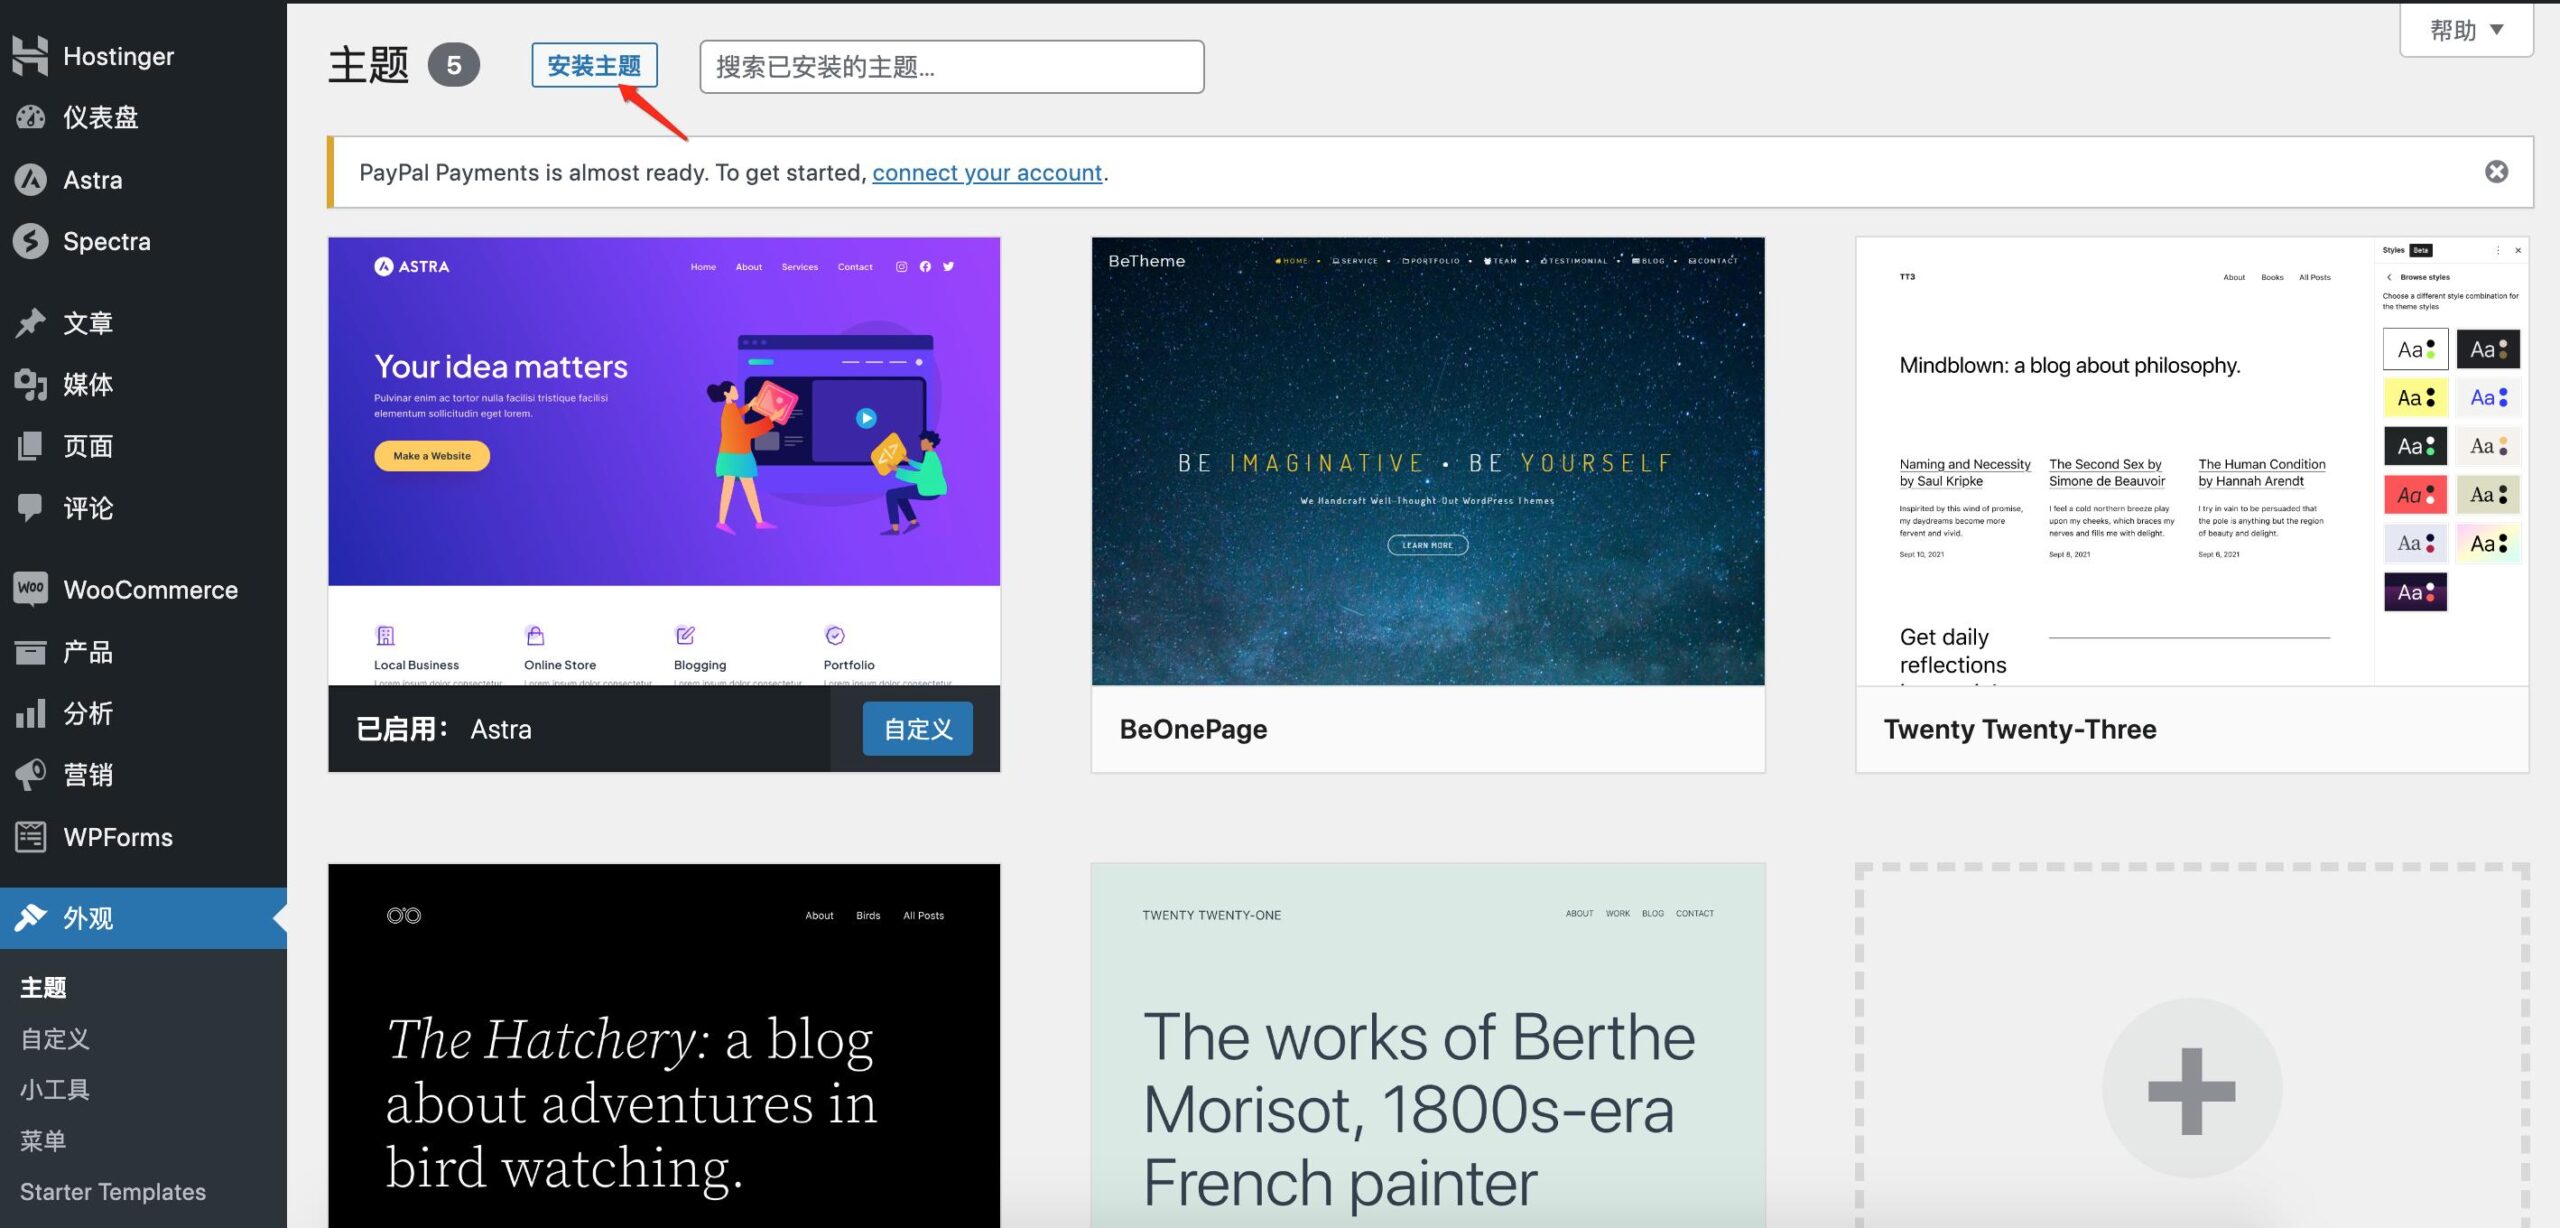Click the Spectra icon in sidebar
The height and width of the screenshot is (1228, 2560).
pyautogui.click(x=30, y=241)
